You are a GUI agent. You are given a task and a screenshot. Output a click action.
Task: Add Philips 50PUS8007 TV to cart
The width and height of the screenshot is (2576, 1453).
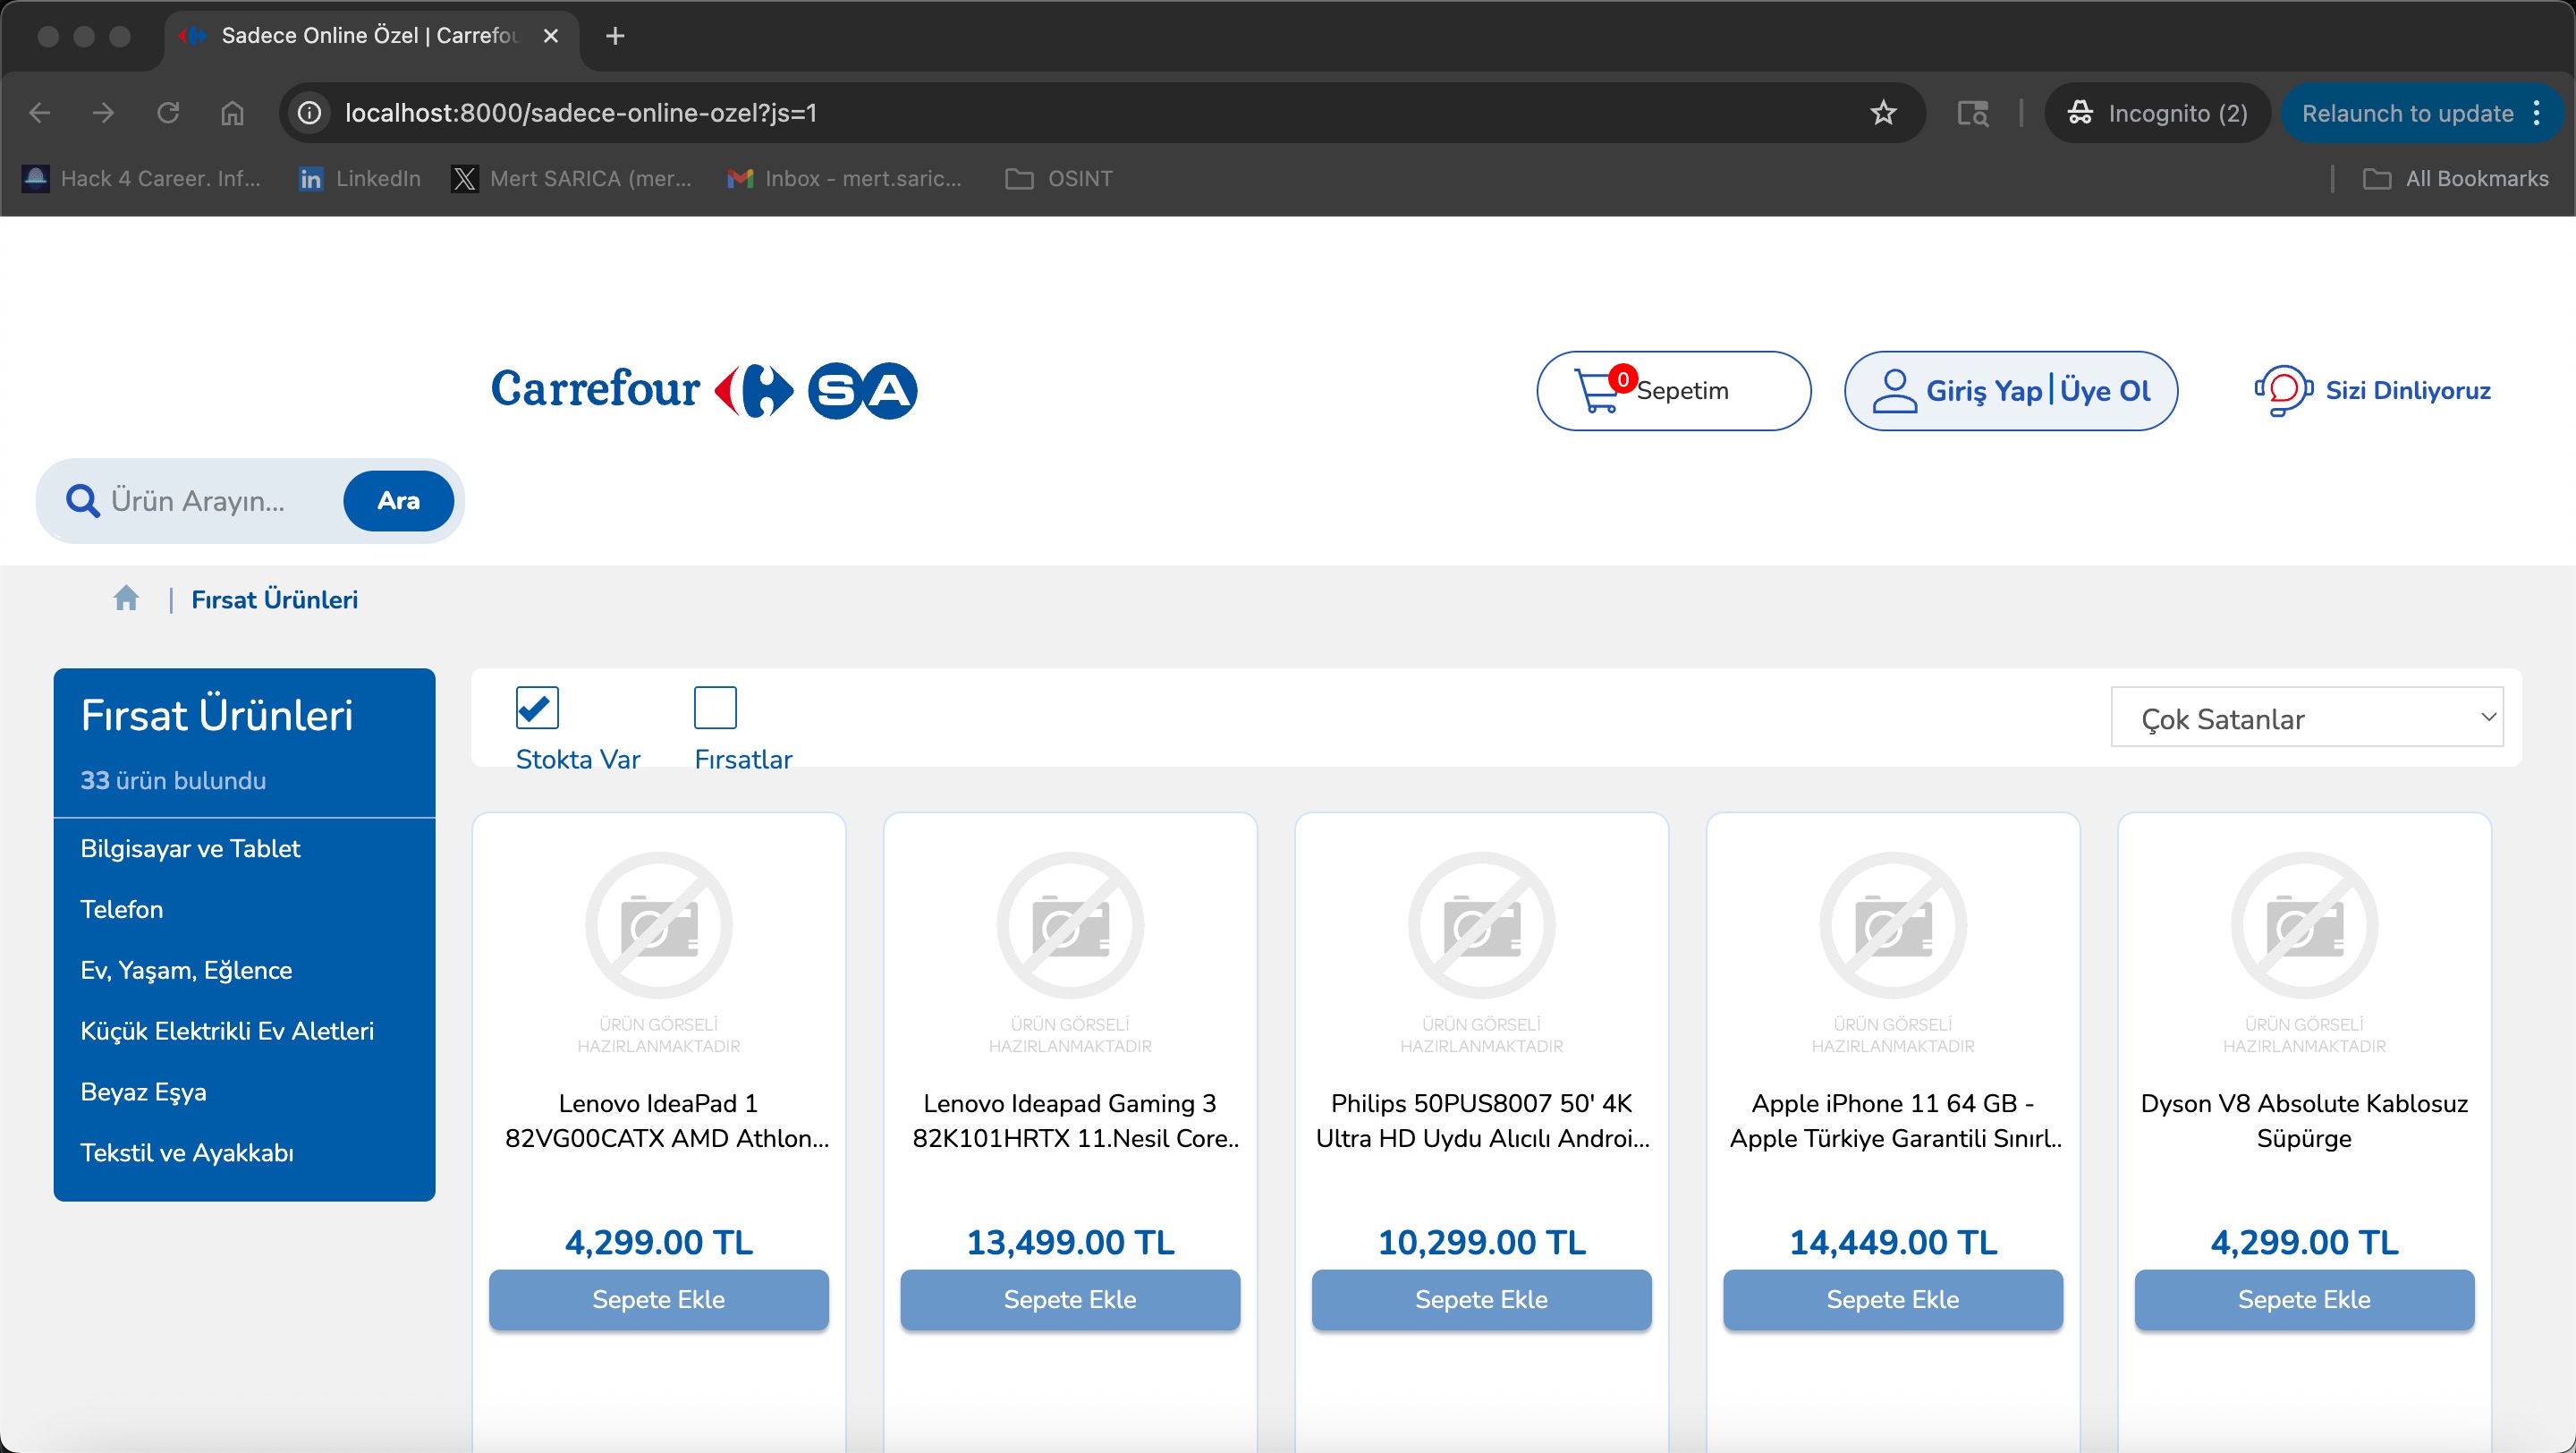pyautogui.click(x=1482, y=1300)
